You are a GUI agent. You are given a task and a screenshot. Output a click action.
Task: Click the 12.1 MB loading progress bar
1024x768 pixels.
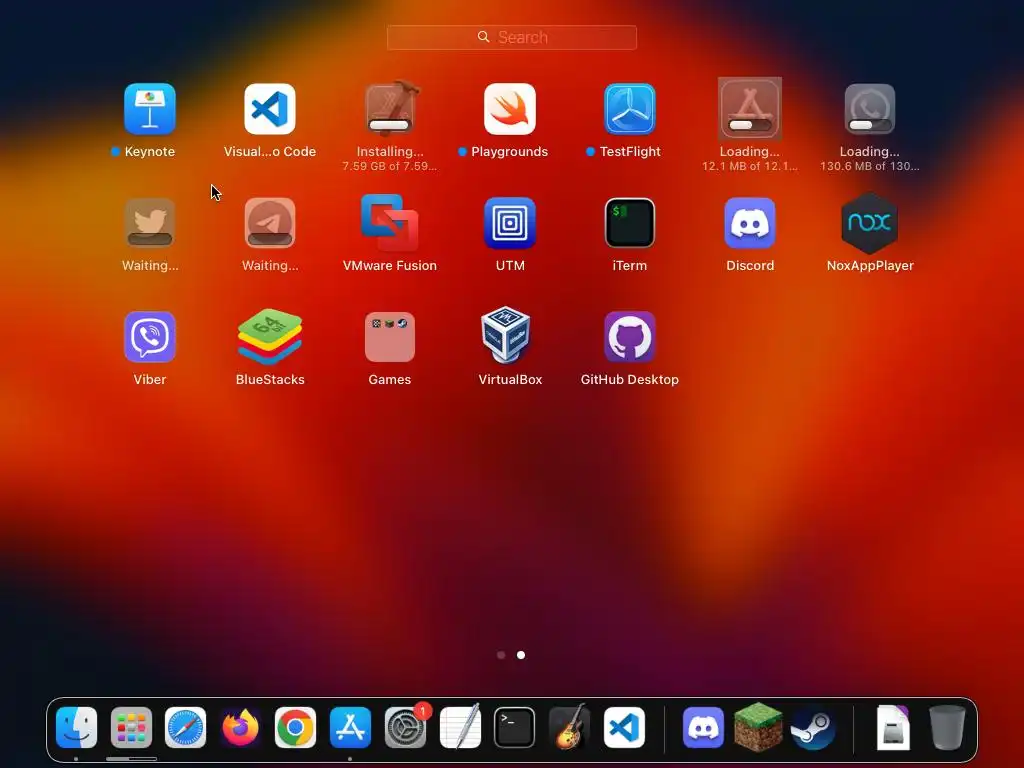coord(750,125)
